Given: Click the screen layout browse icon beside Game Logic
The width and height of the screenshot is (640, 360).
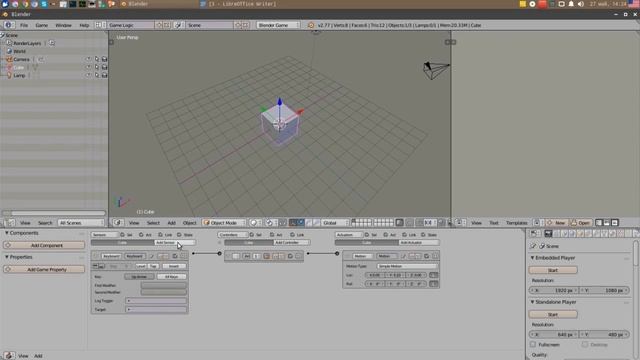Looking at the screenshot, I should pos(99,25).
